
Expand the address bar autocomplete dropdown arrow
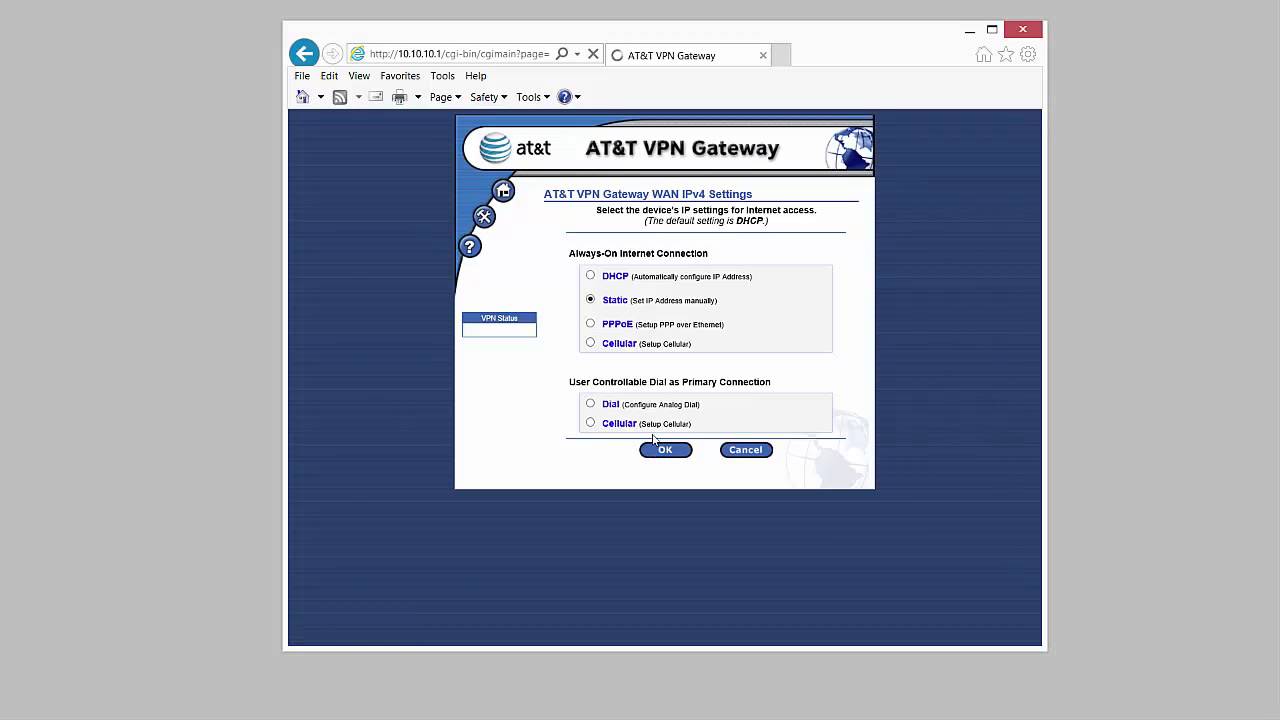click(577, 54)
